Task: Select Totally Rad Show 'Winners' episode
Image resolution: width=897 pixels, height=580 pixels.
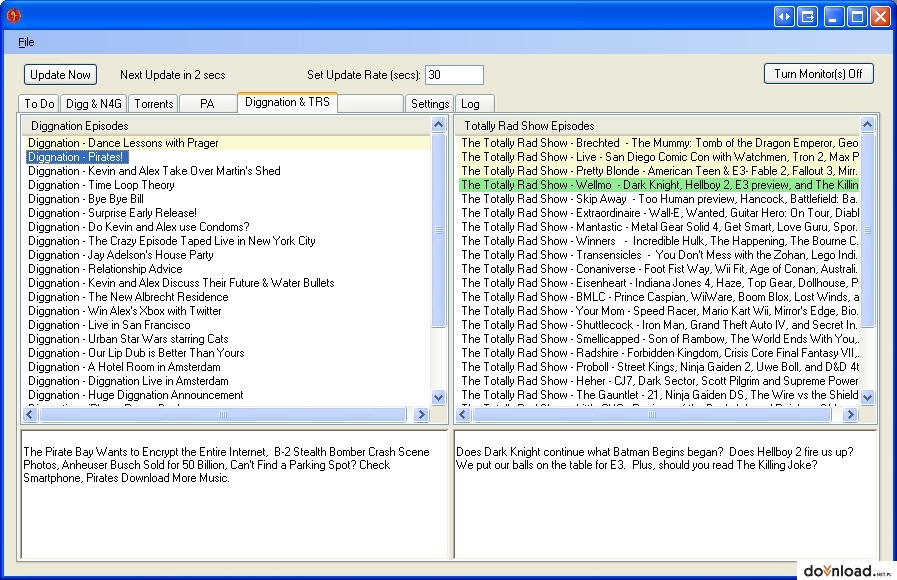Action: point(660,241)
